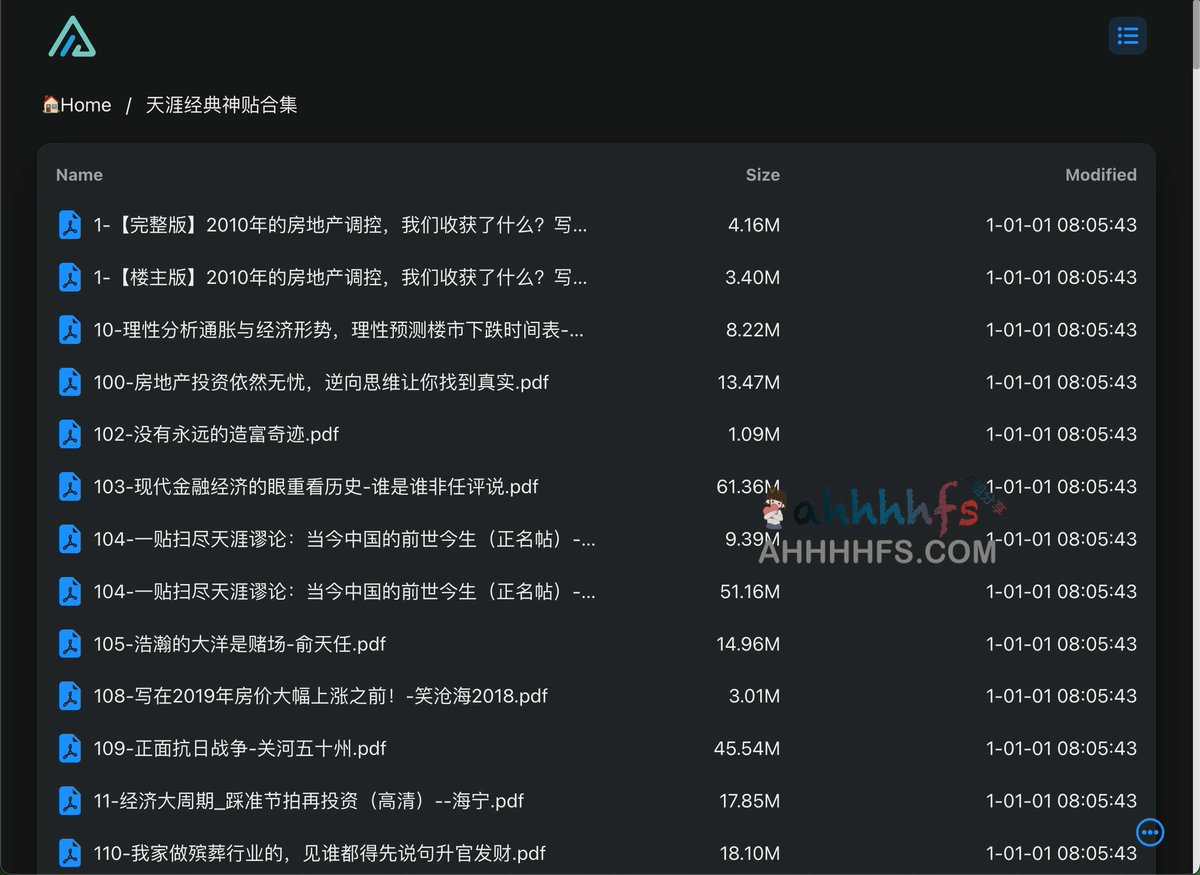
Task: Open 1-【完整版】2010年的房地产调控 file
Action: pyautogui.click(x=340, y=225)
